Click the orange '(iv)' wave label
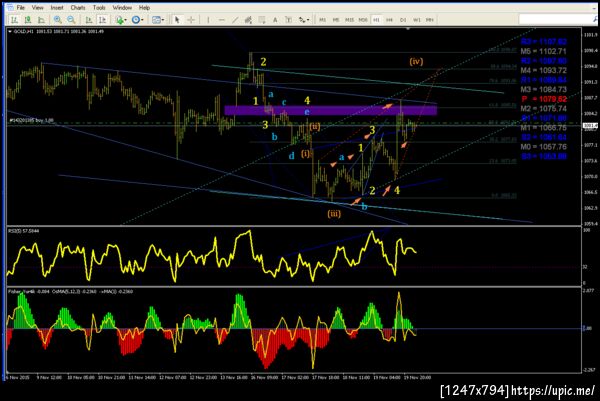This screenshot has width=600, height=401. tap(416, 61)
